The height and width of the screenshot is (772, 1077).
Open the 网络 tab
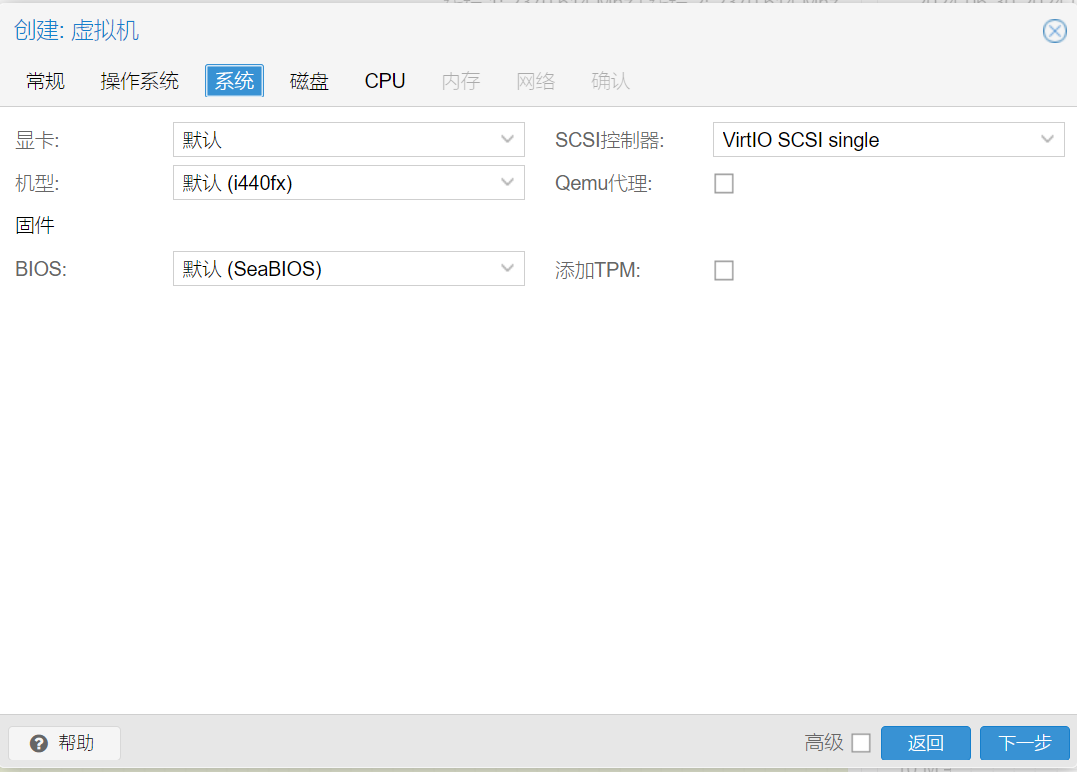[x=536, y=81]
